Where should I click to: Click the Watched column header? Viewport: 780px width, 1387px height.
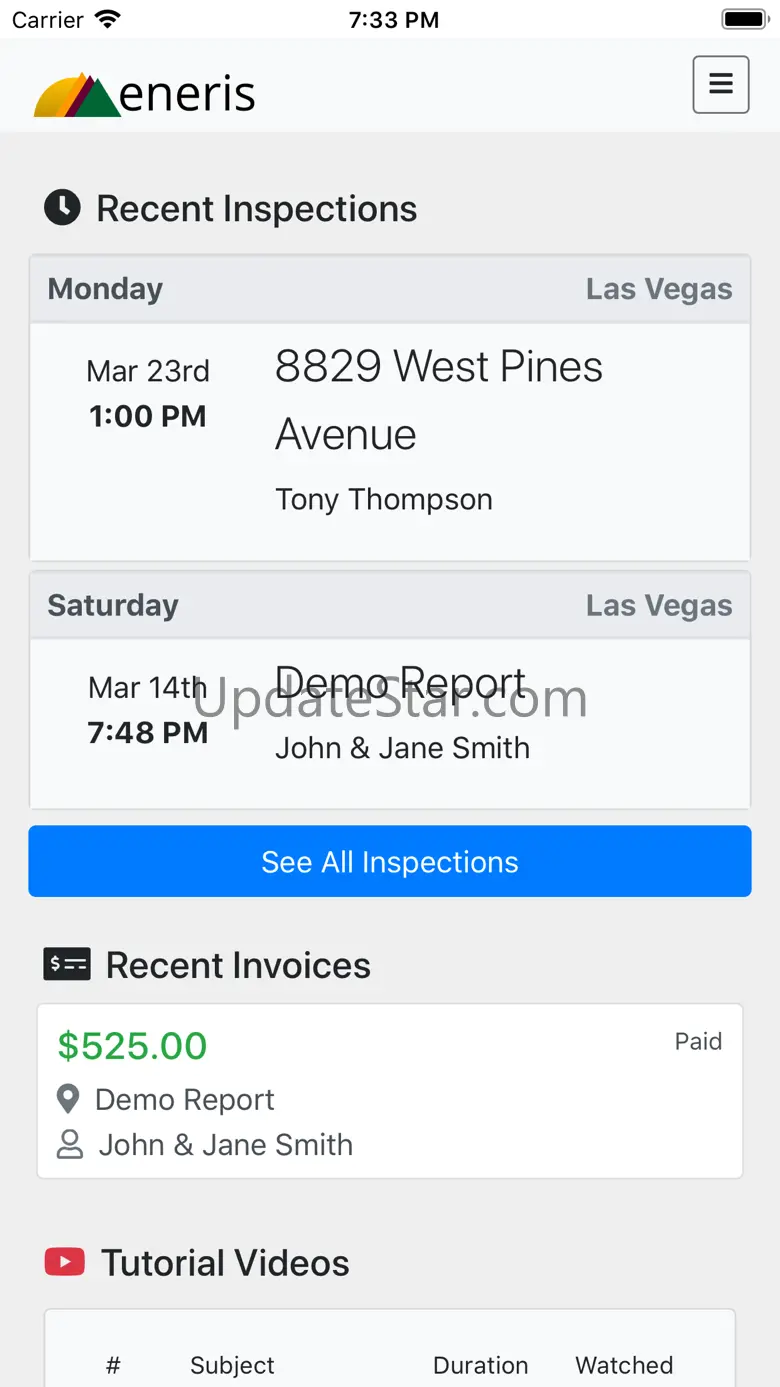pyautogui.click(x=624, y=1365)
